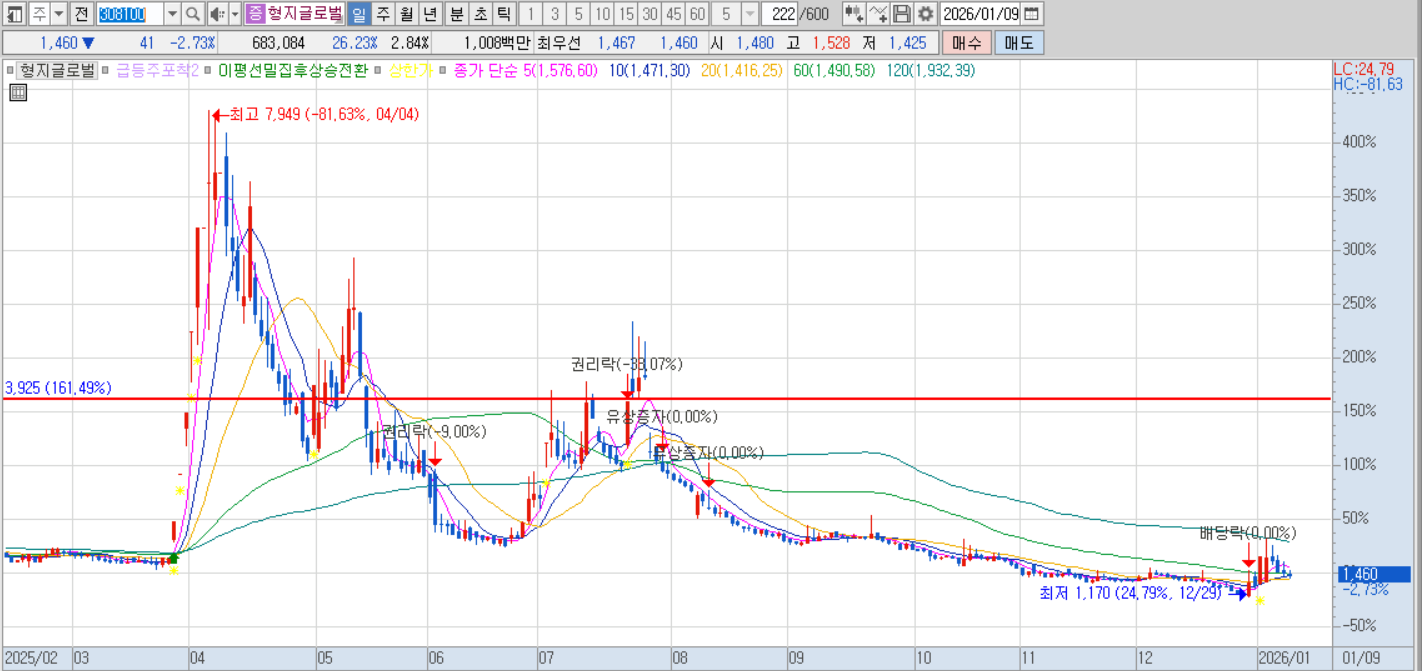The width and height of the screenshot is (1422, 671).
Task: Click the purple 증 badge icon
Action: point(255,14)
